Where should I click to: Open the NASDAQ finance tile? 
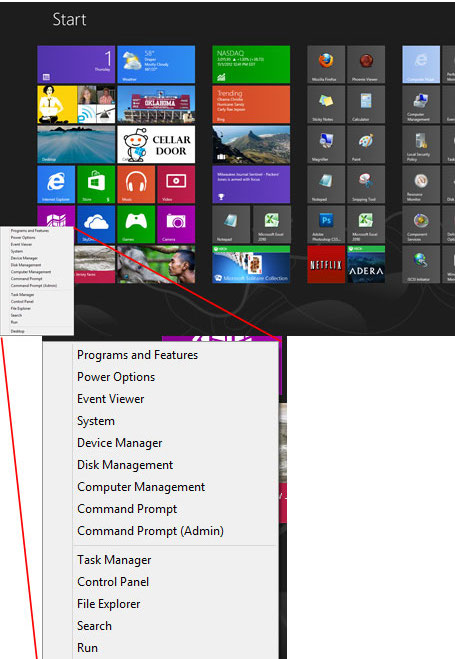251,64
